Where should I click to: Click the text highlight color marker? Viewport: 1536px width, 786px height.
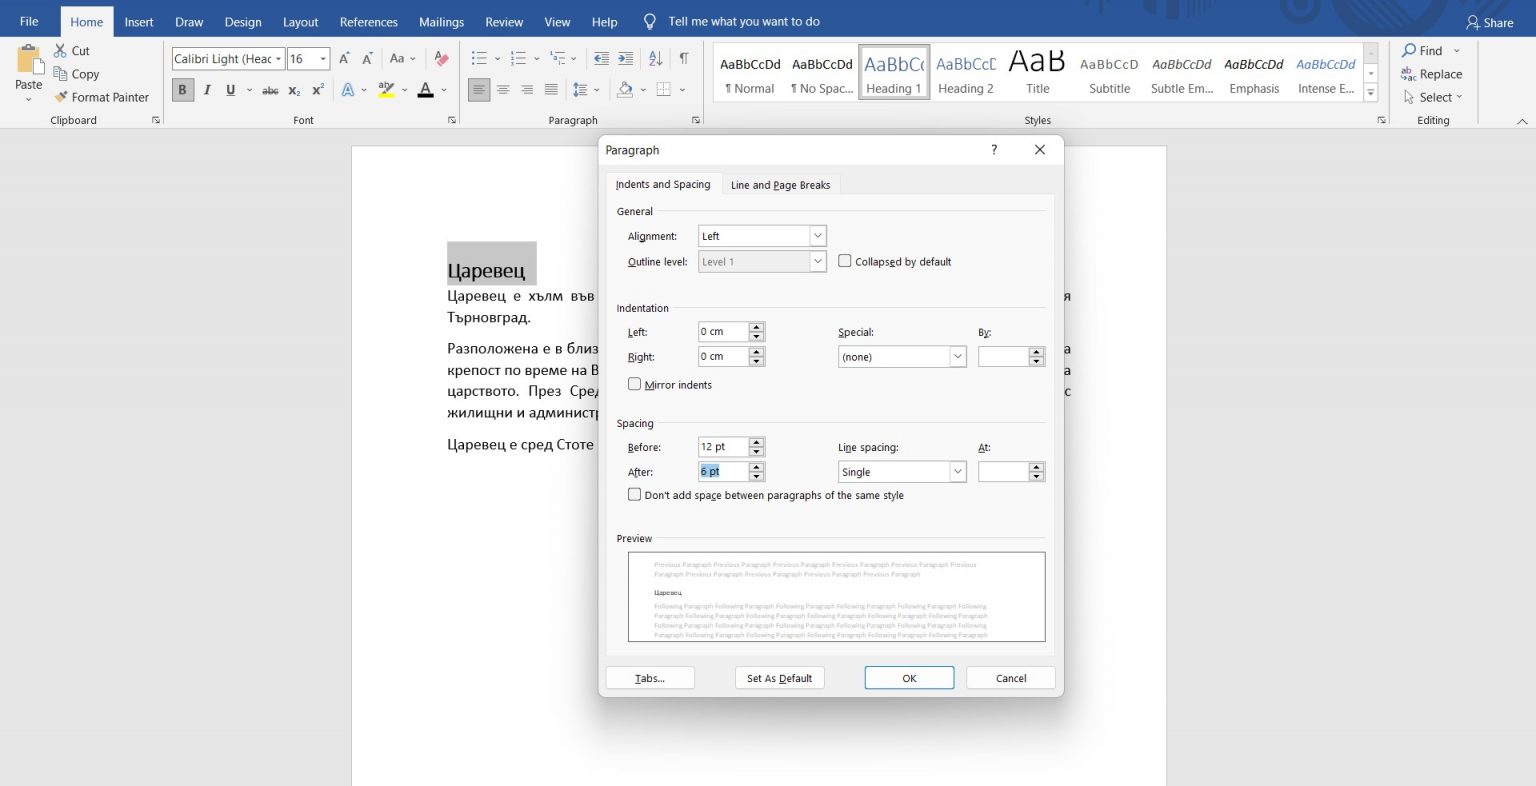pyautogui.click(x=386, y=90)
